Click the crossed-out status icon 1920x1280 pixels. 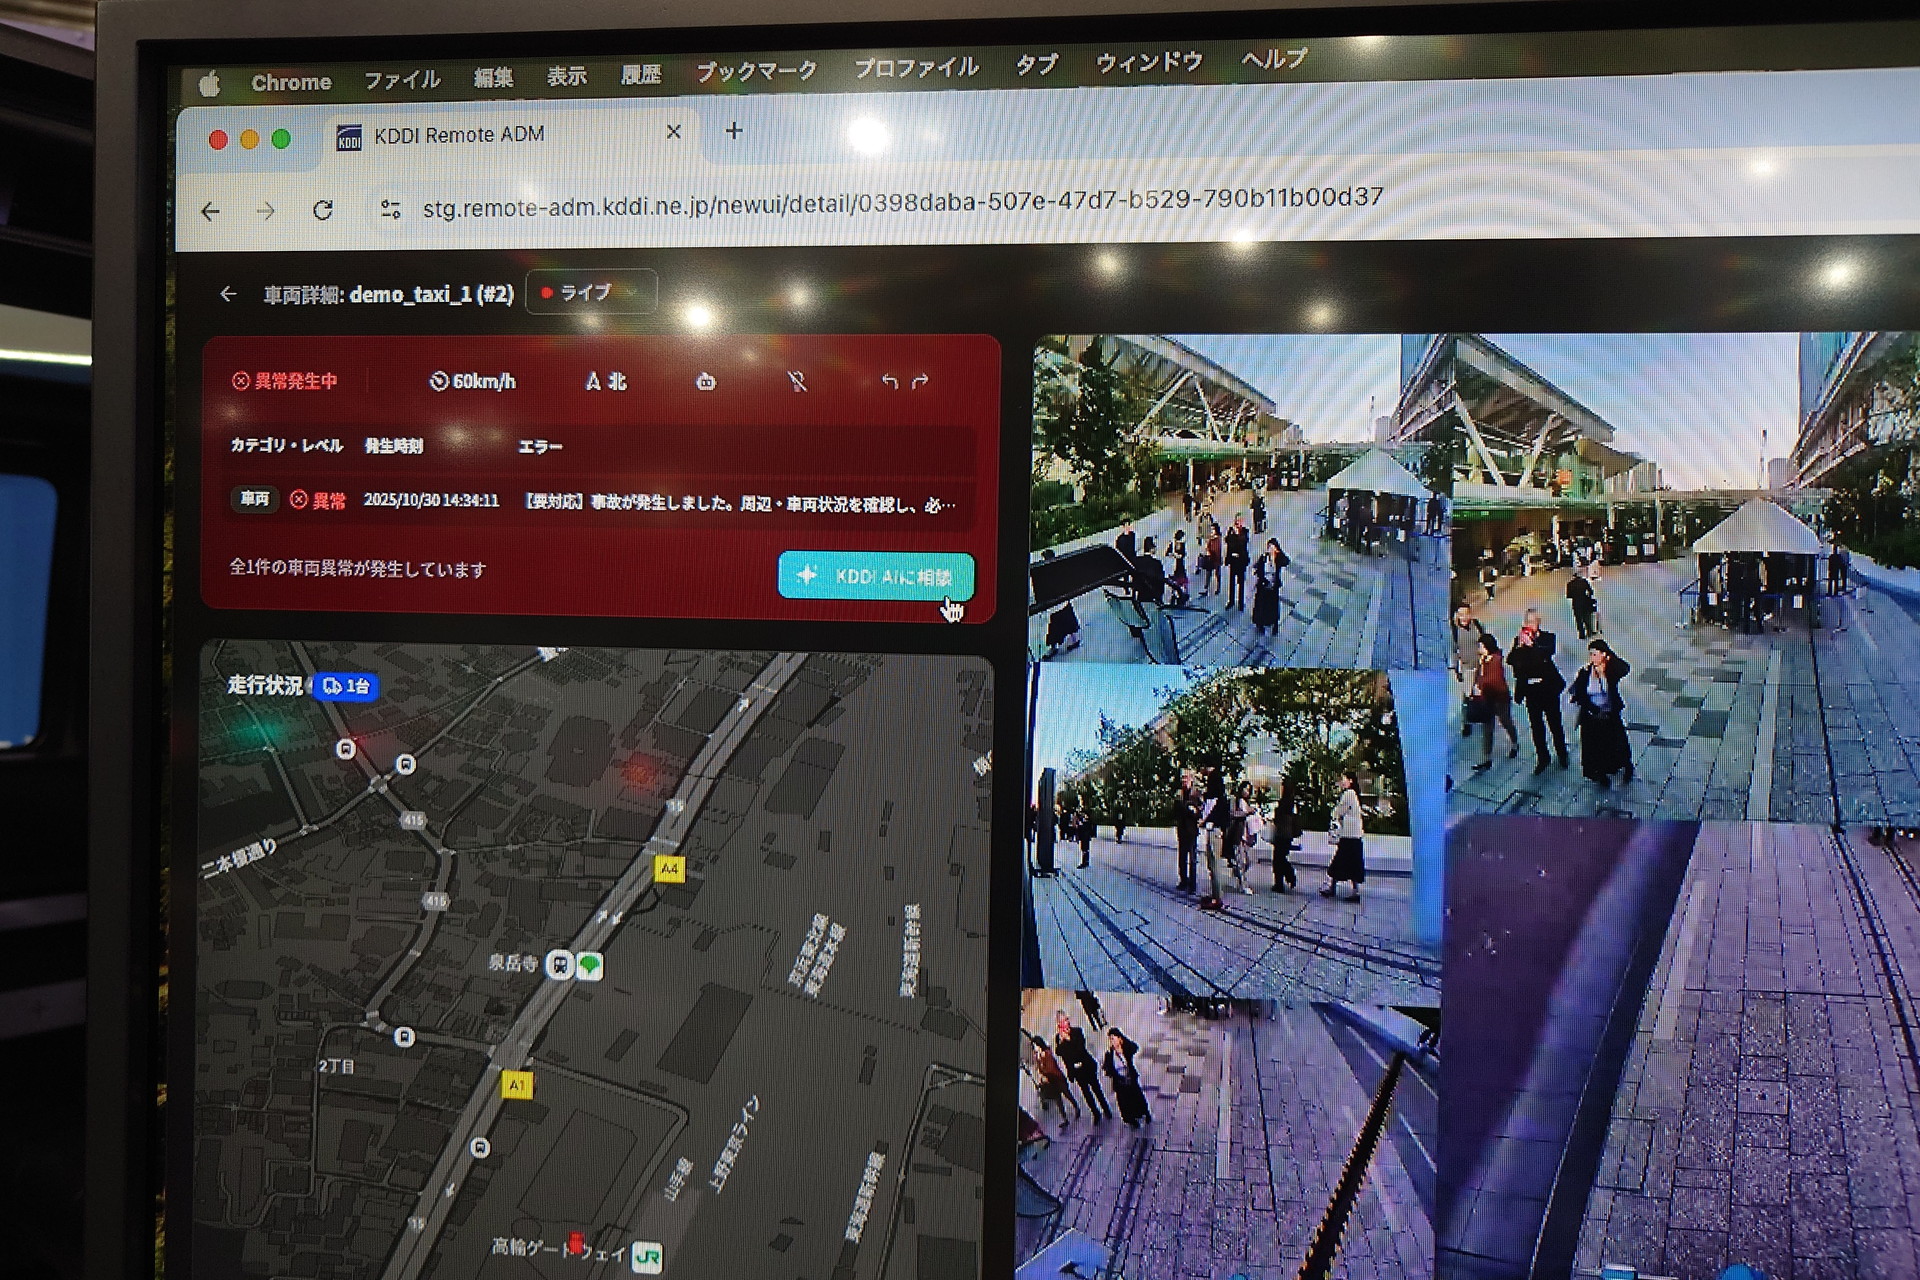[x=797, y=381]
